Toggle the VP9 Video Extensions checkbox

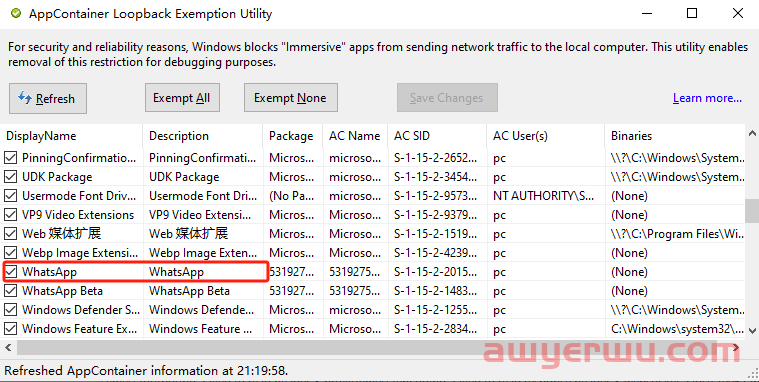tap(10, 214)
